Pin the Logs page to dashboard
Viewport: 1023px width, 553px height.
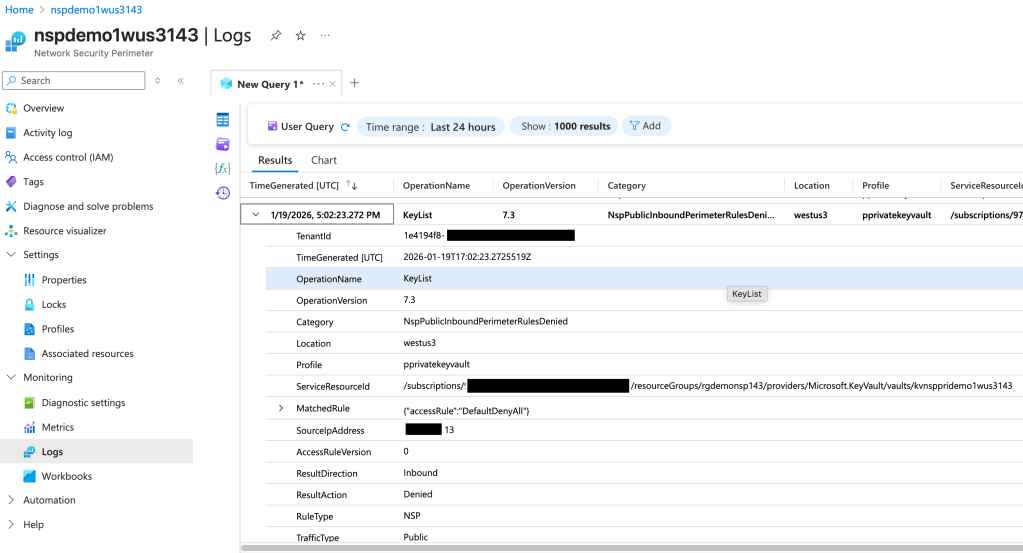[x=276, y=36]
